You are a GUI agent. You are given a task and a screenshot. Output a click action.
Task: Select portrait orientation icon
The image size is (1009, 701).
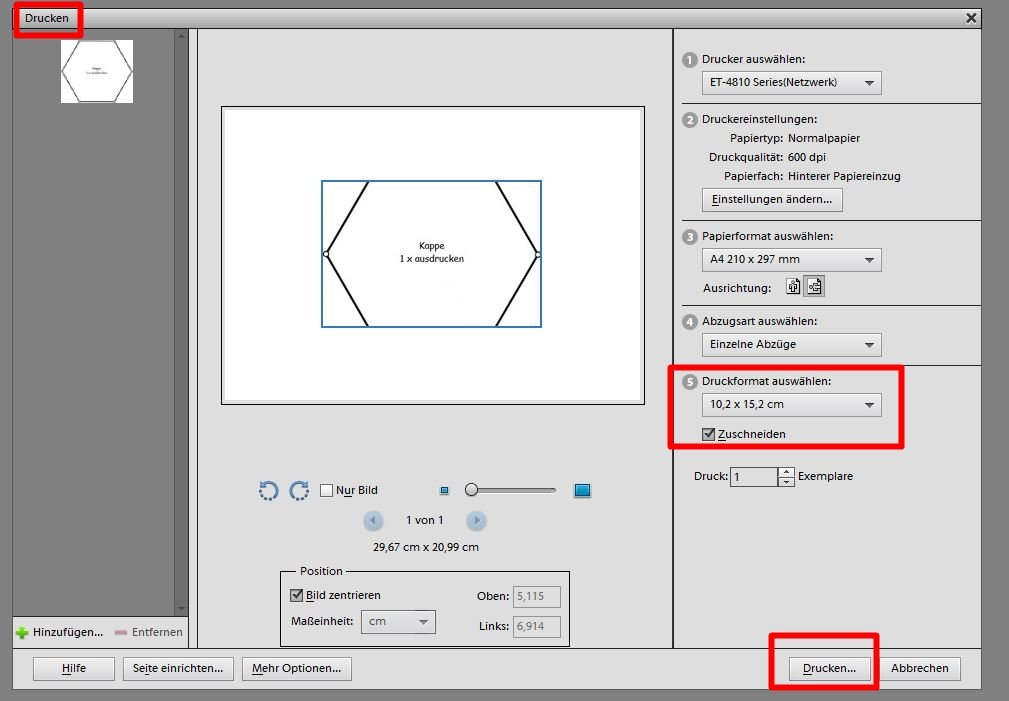(793, 287)
